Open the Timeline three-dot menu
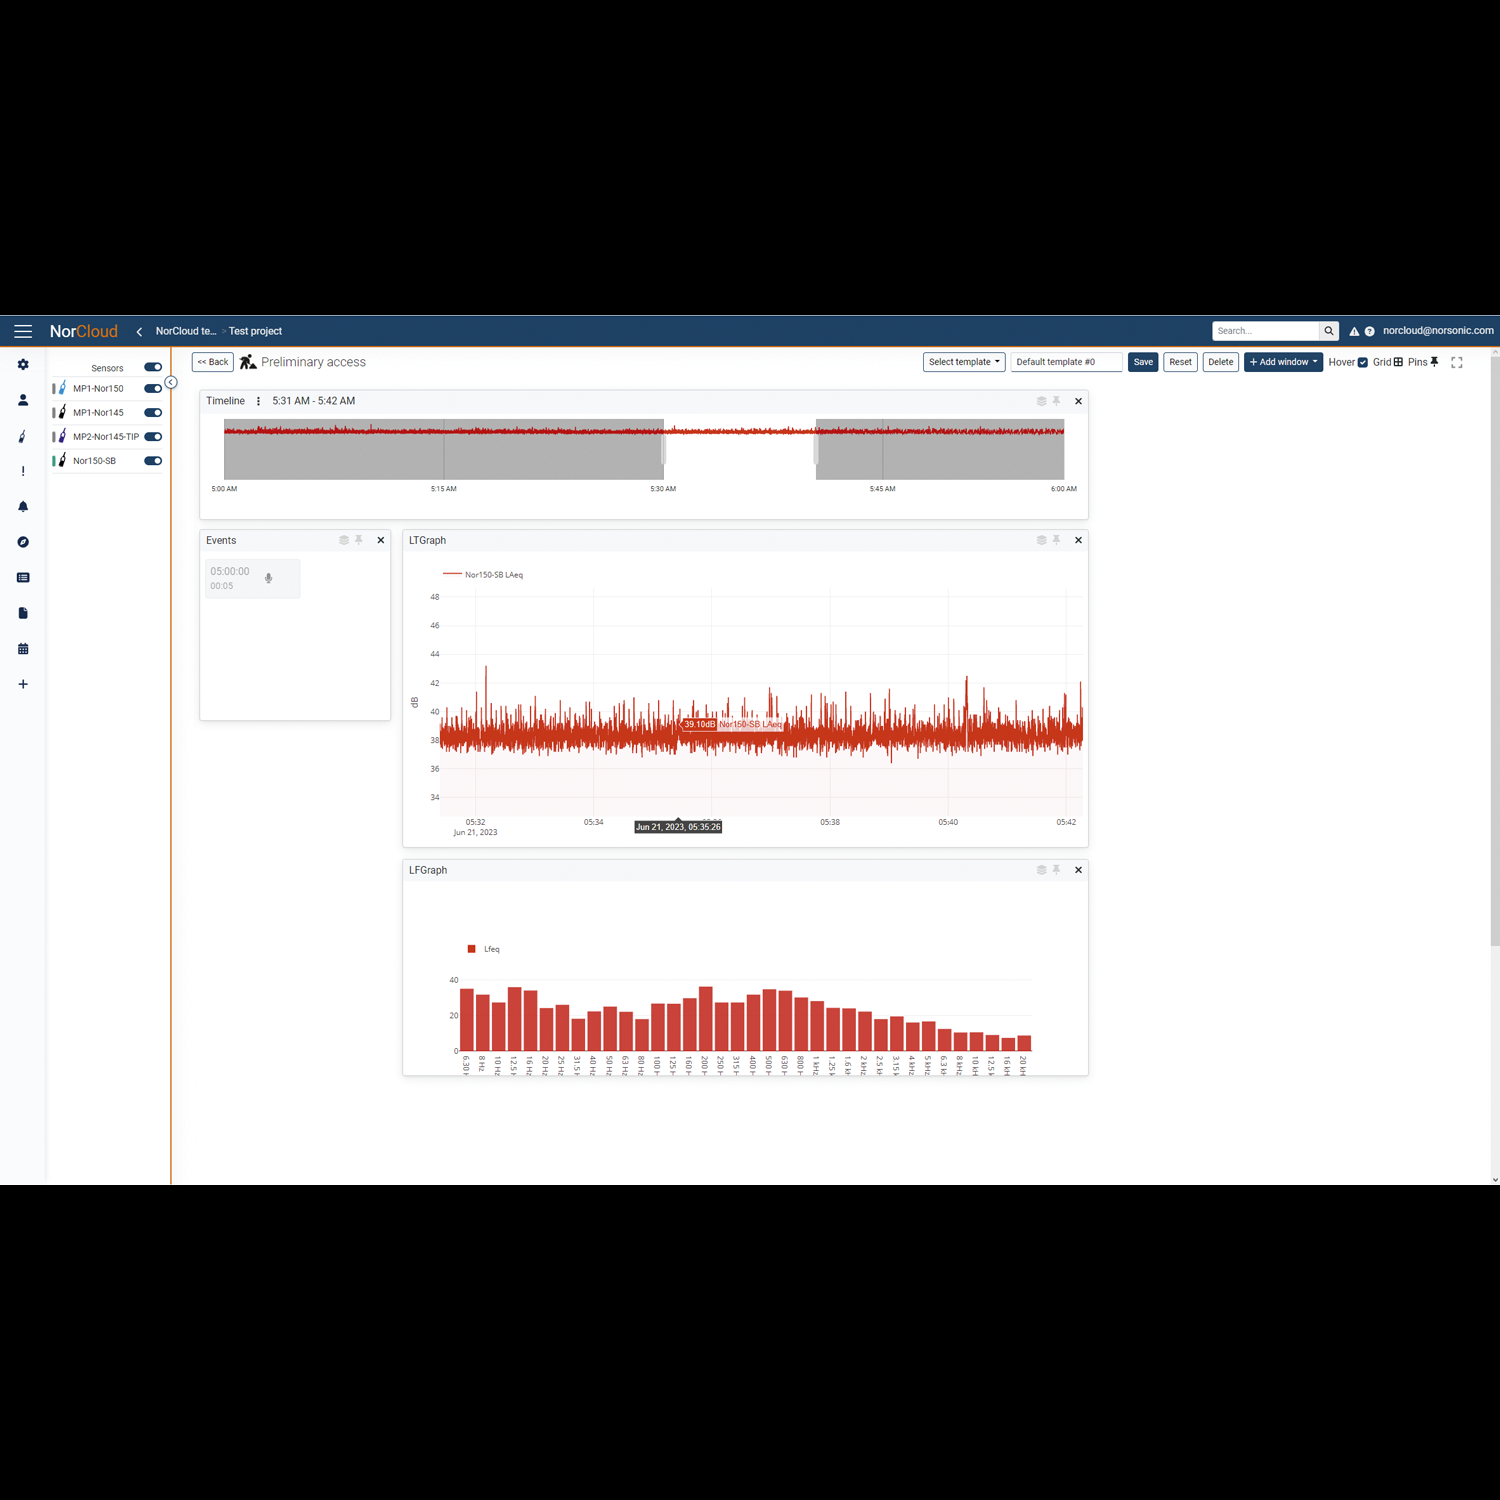The image size is (1500, 1500). (x=258, y=401)
